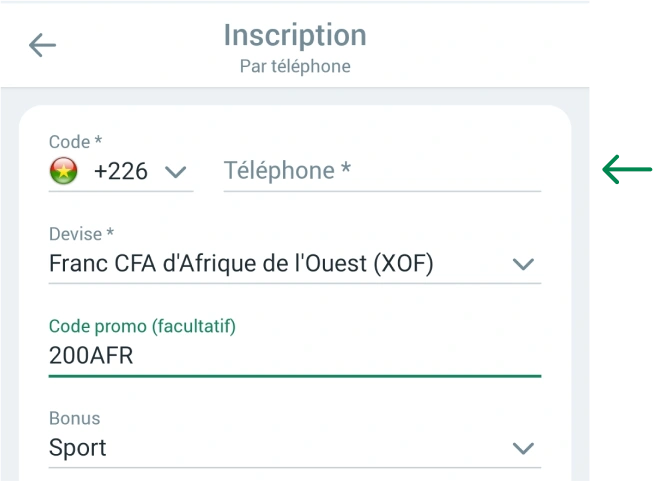This screenshot has width=653, height=481.
Task: Click the "Devise *" field label
Action: [81, 234]
